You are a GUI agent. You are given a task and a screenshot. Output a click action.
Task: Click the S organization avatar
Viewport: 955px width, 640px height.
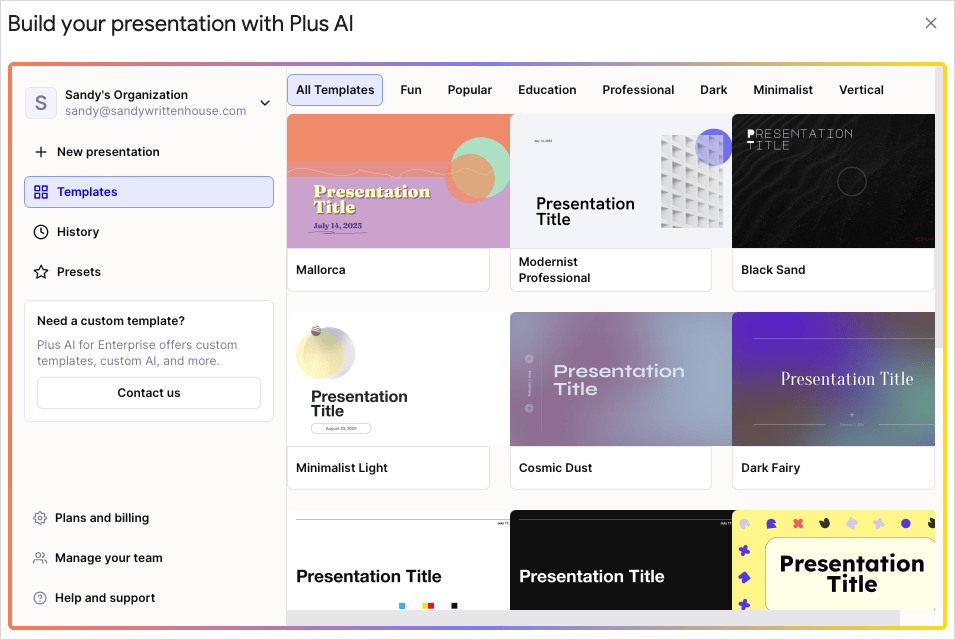[41, 103]
